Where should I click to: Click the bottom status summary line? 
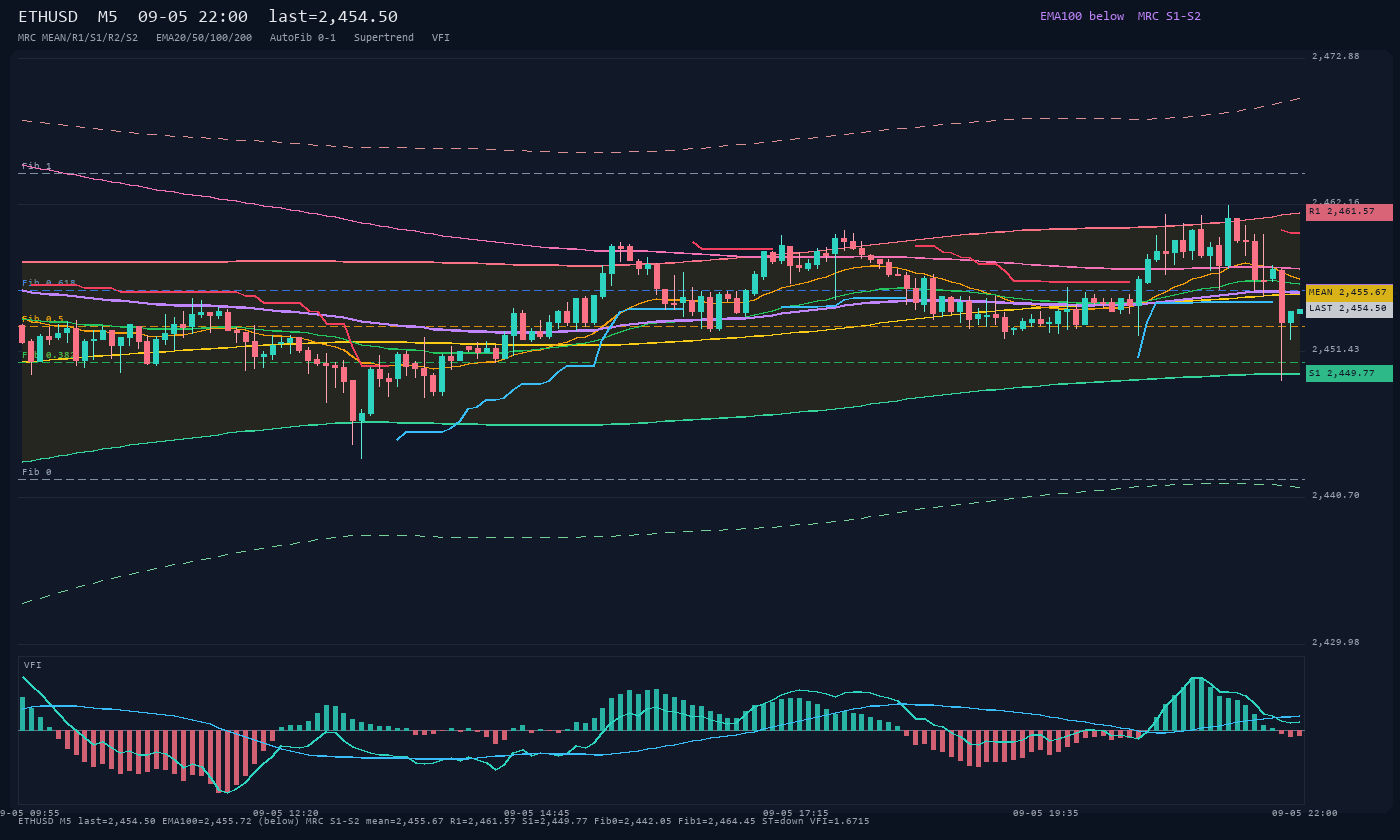tap(444, 821)
